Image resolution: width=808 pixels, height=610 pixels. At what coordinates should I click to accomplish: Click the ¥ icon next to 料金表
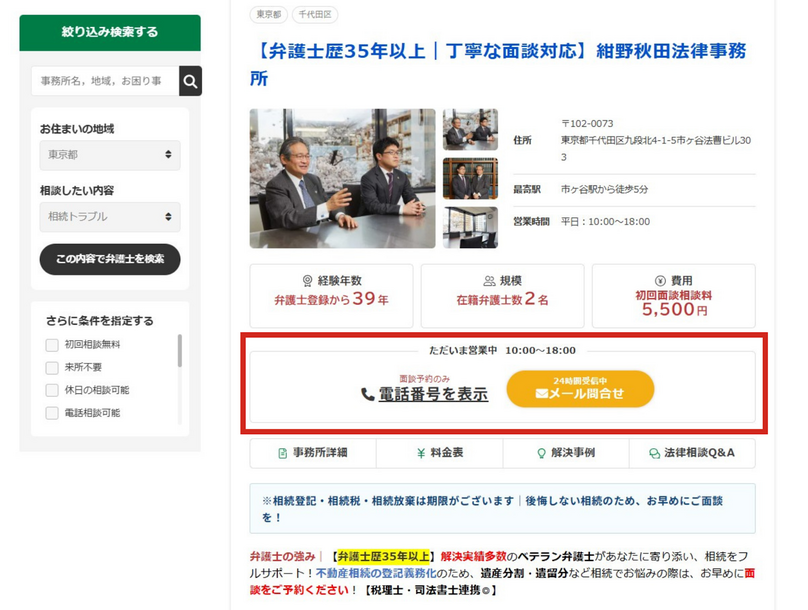pyautogui.click(x=420, y=454)
